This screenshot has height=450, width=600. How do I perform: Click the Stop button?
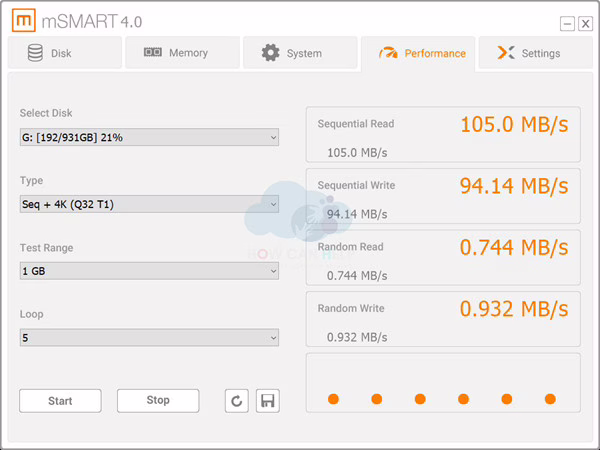(x=158, y=401)
